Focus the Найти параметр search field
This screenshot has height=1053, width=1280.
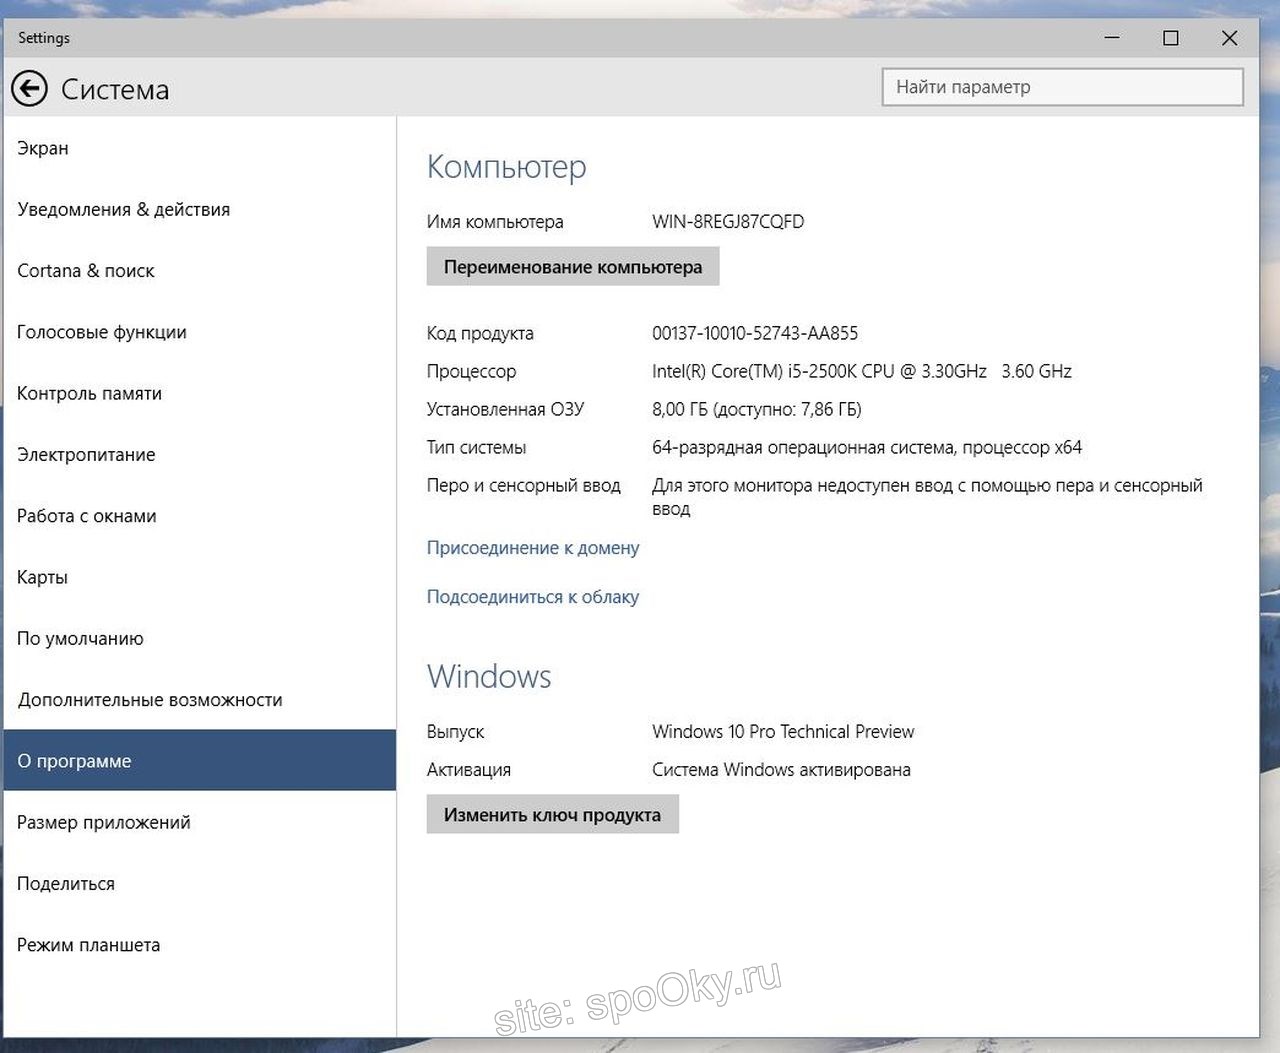click(1063, 87)
